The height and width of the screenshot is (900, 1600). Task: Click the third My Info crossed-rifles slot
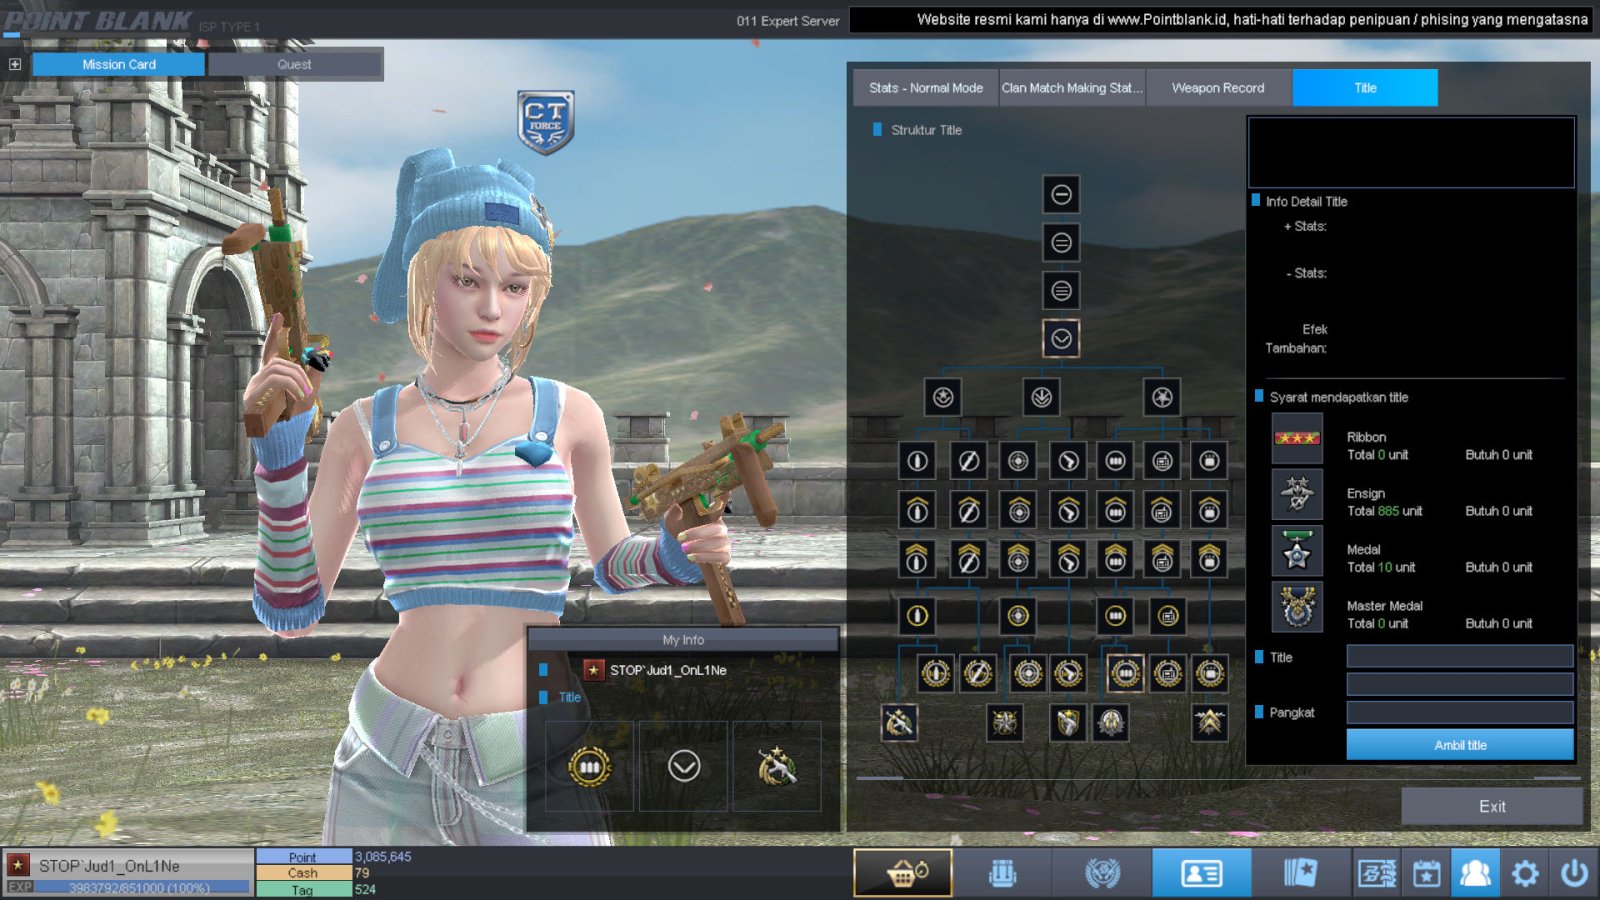point(777,766)
